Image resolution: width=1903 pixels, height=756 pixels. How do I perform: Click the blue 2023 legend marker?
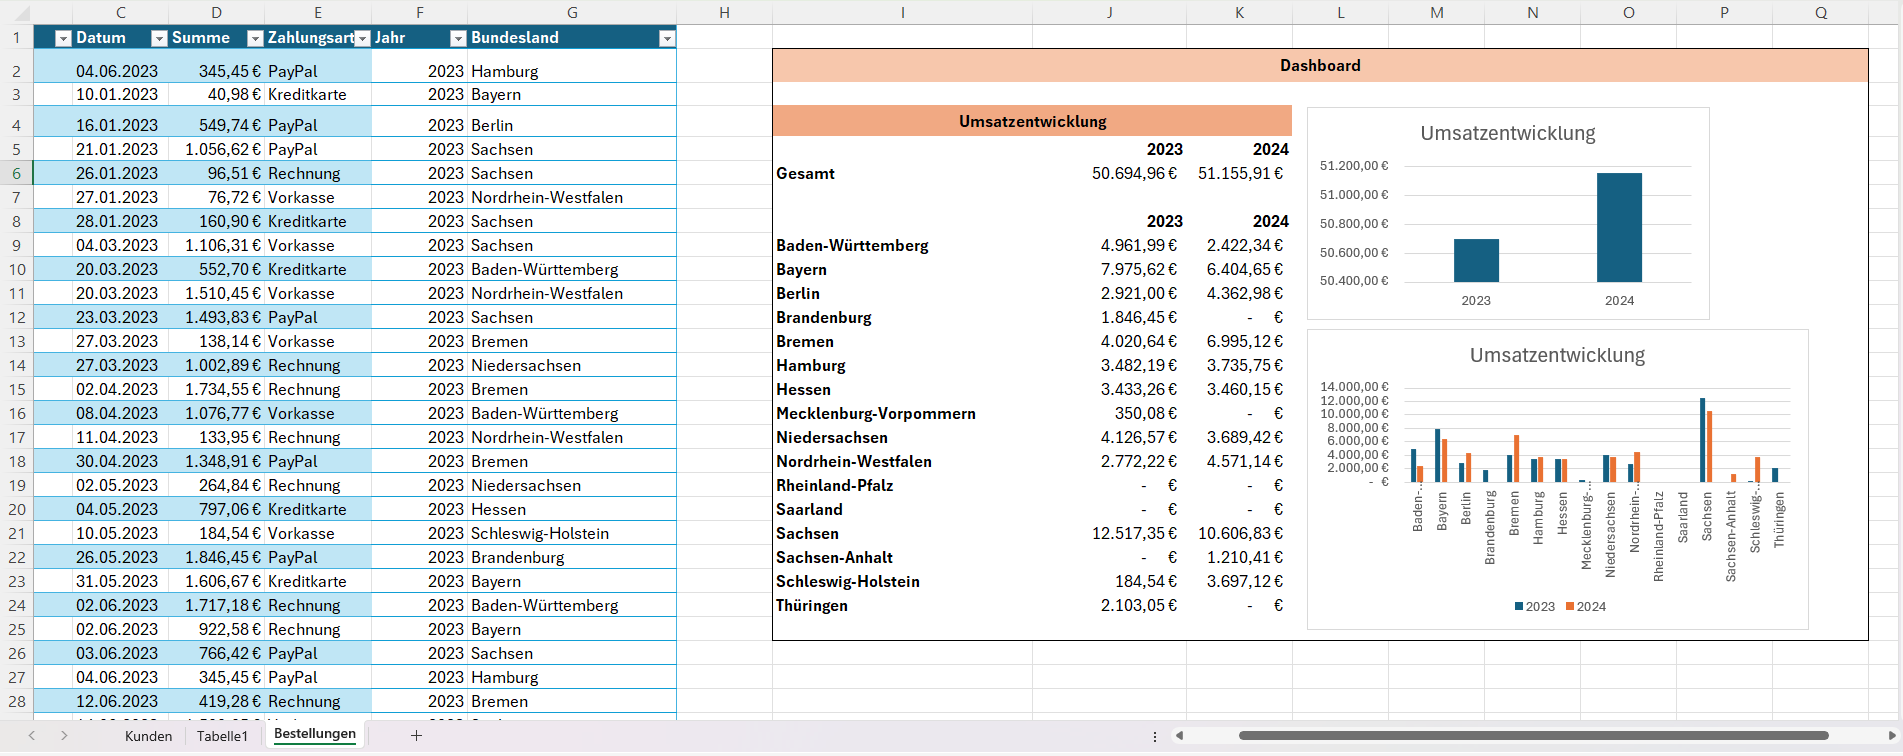(x=1519, y=607)
